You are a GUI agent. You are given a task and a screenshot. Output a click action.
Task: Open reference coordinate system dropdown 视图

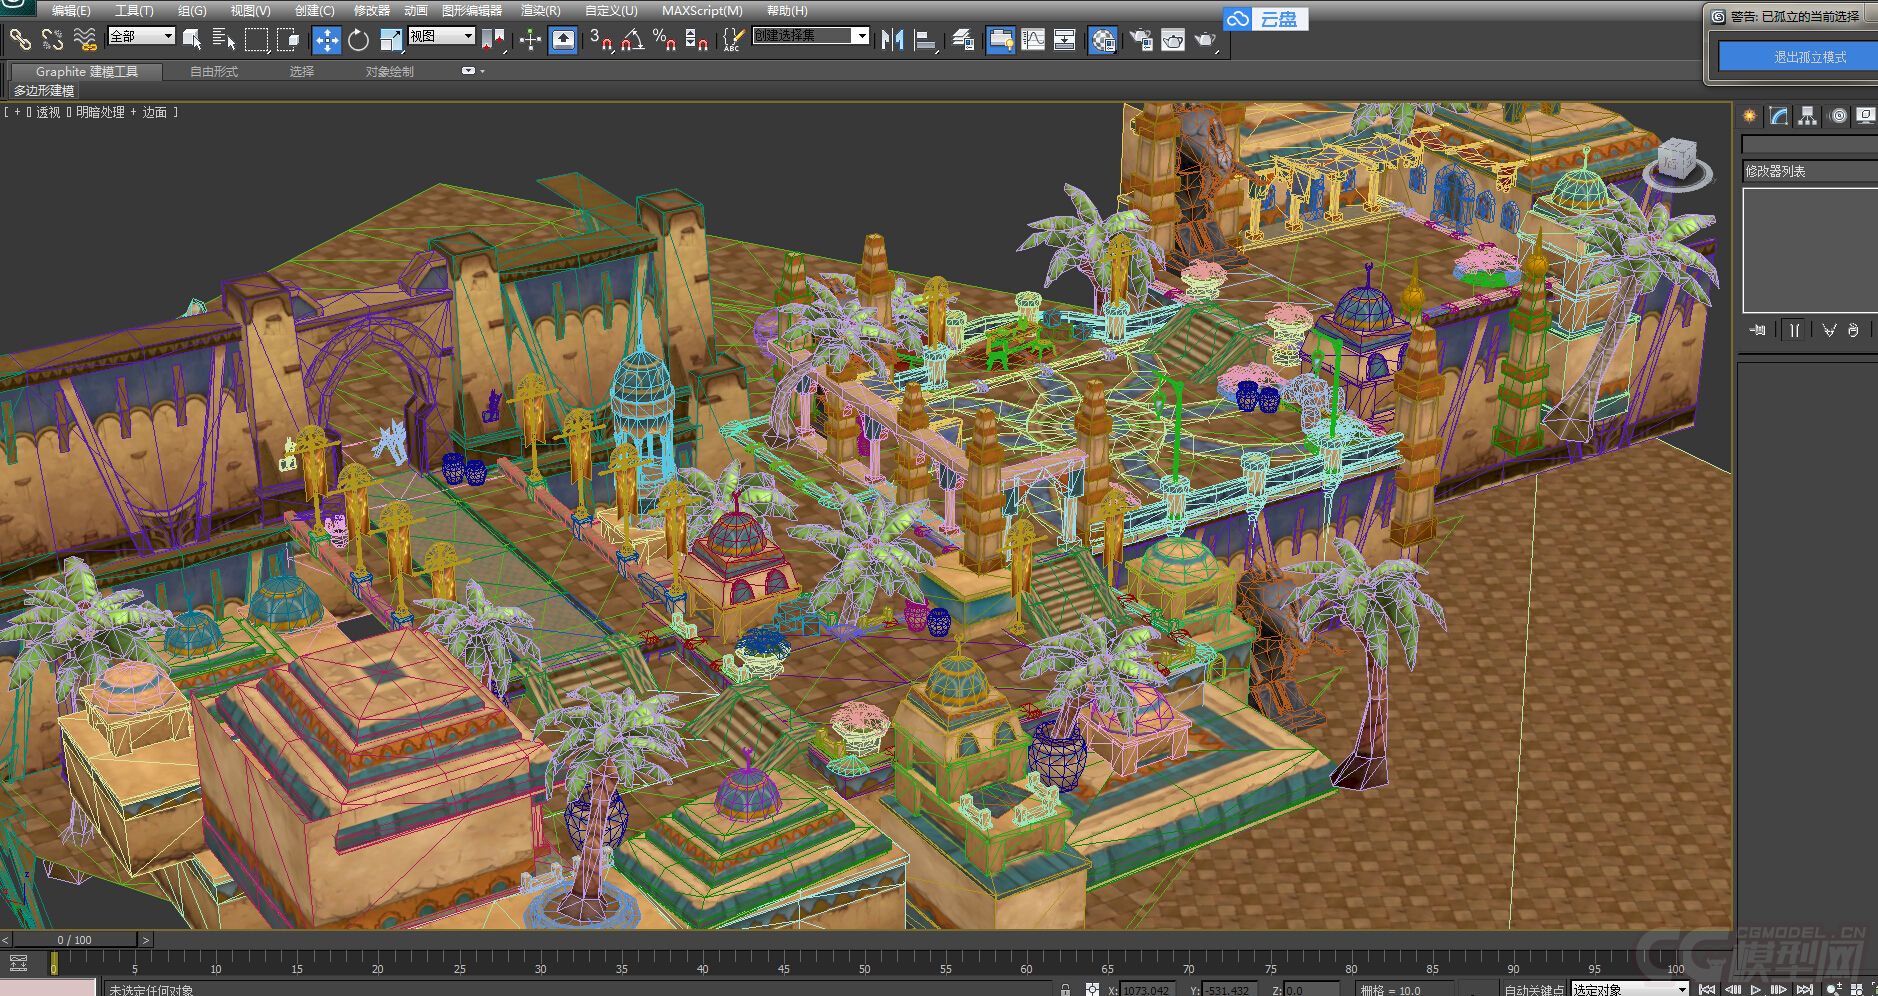pos(441,36)
